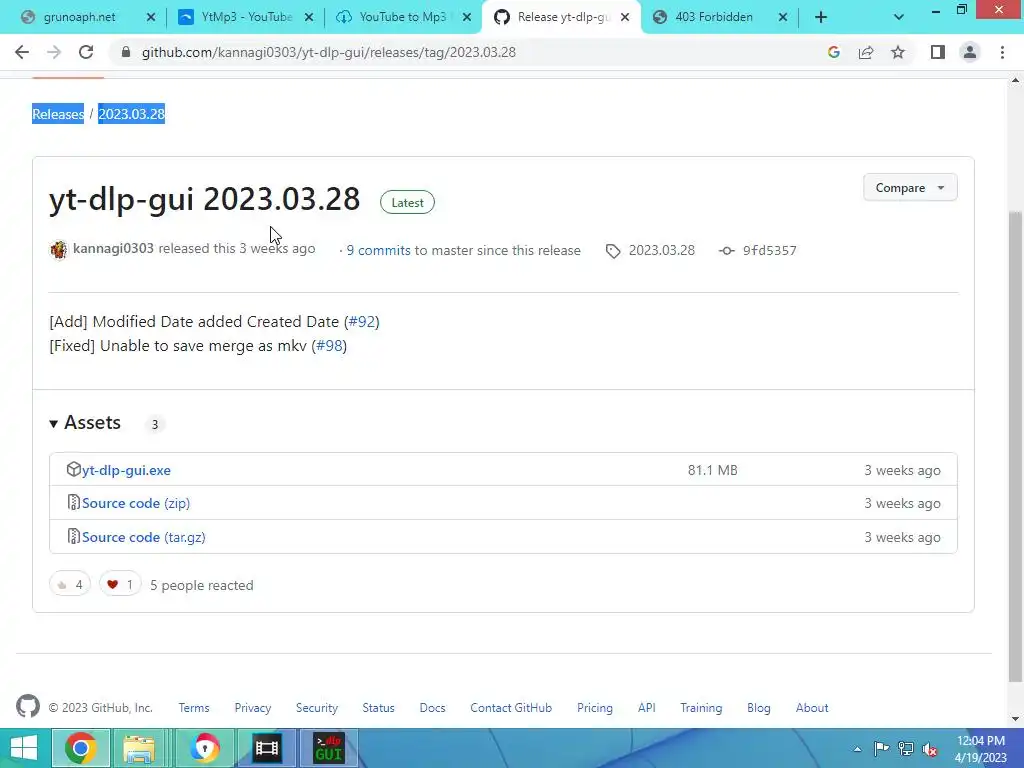The width and height of the screenshot is (1024, 768).
Task: Open File Explorer from the taskbar
Action: 139,748
